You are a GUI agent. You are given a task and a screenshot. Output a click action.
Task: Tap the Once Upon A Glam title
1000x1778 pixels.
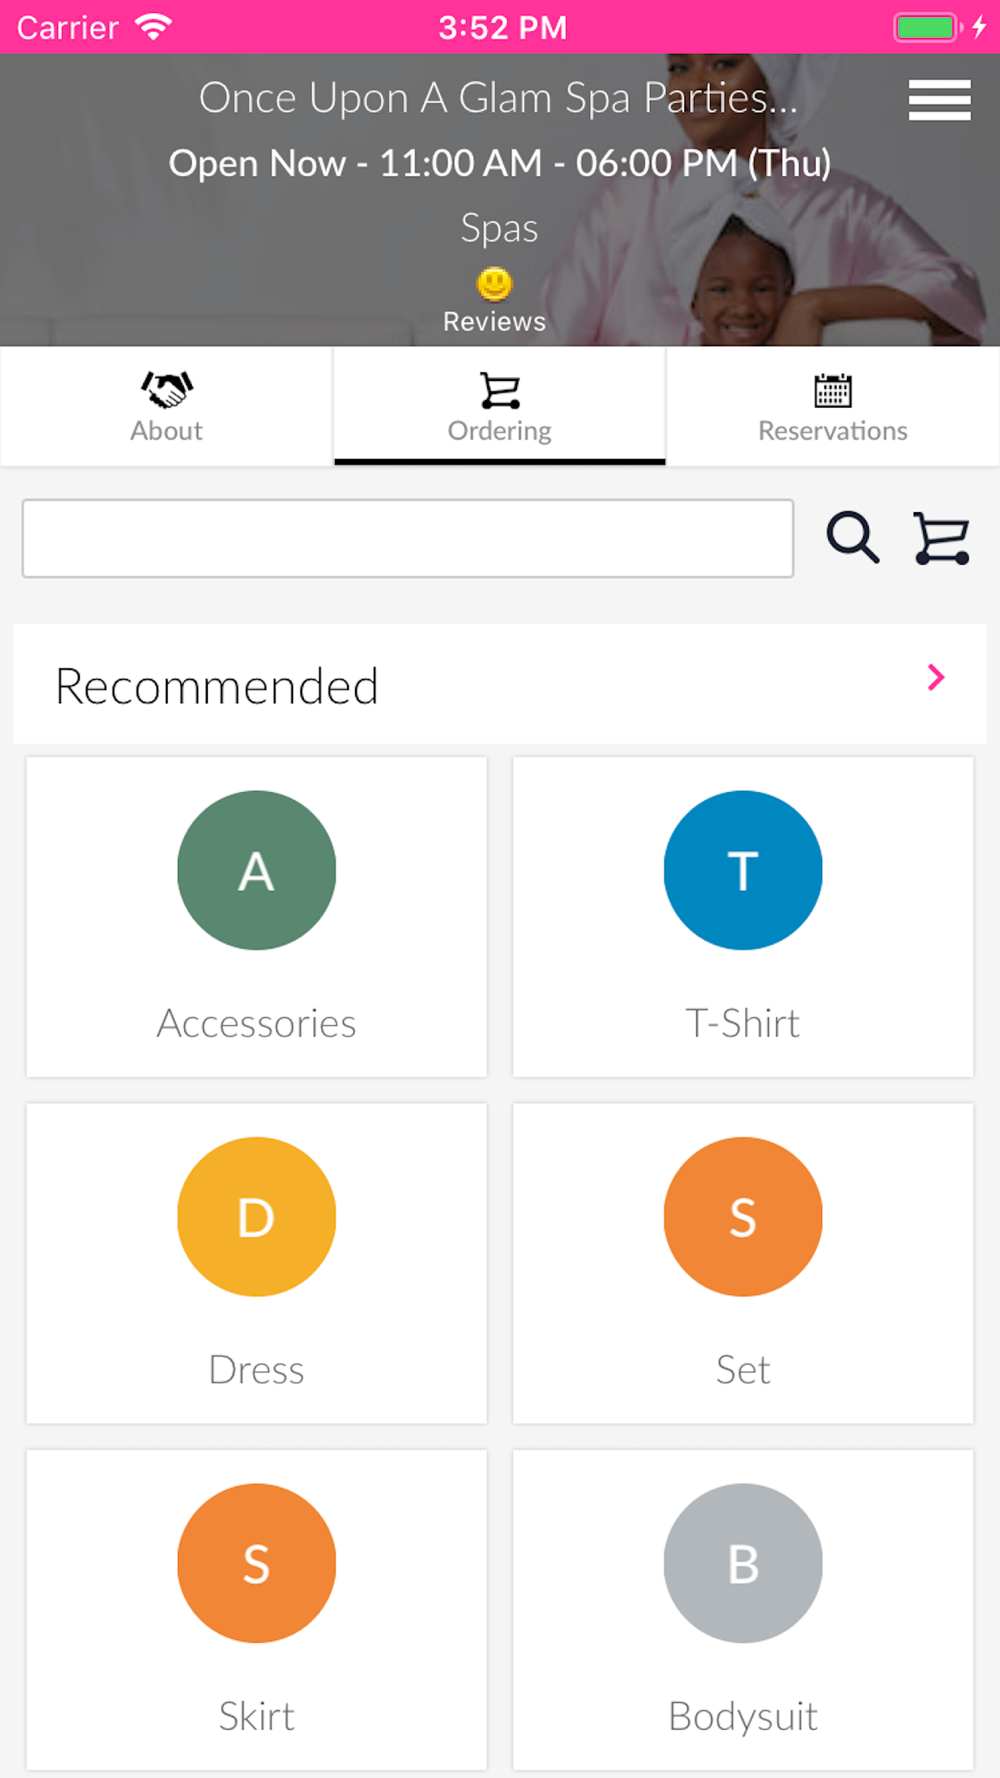[x=498, y=98]
